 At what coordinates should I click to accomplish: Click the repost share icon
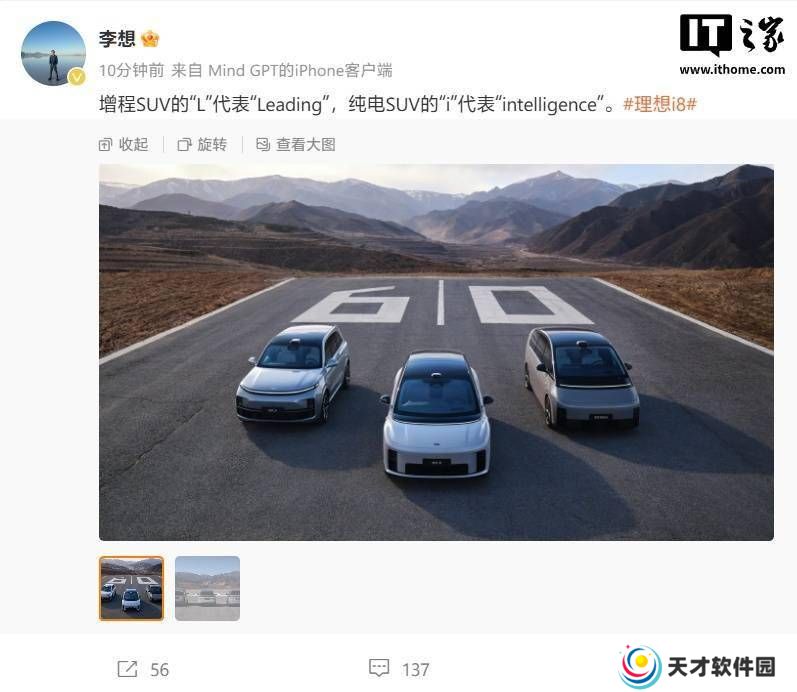tap(127, 669)
